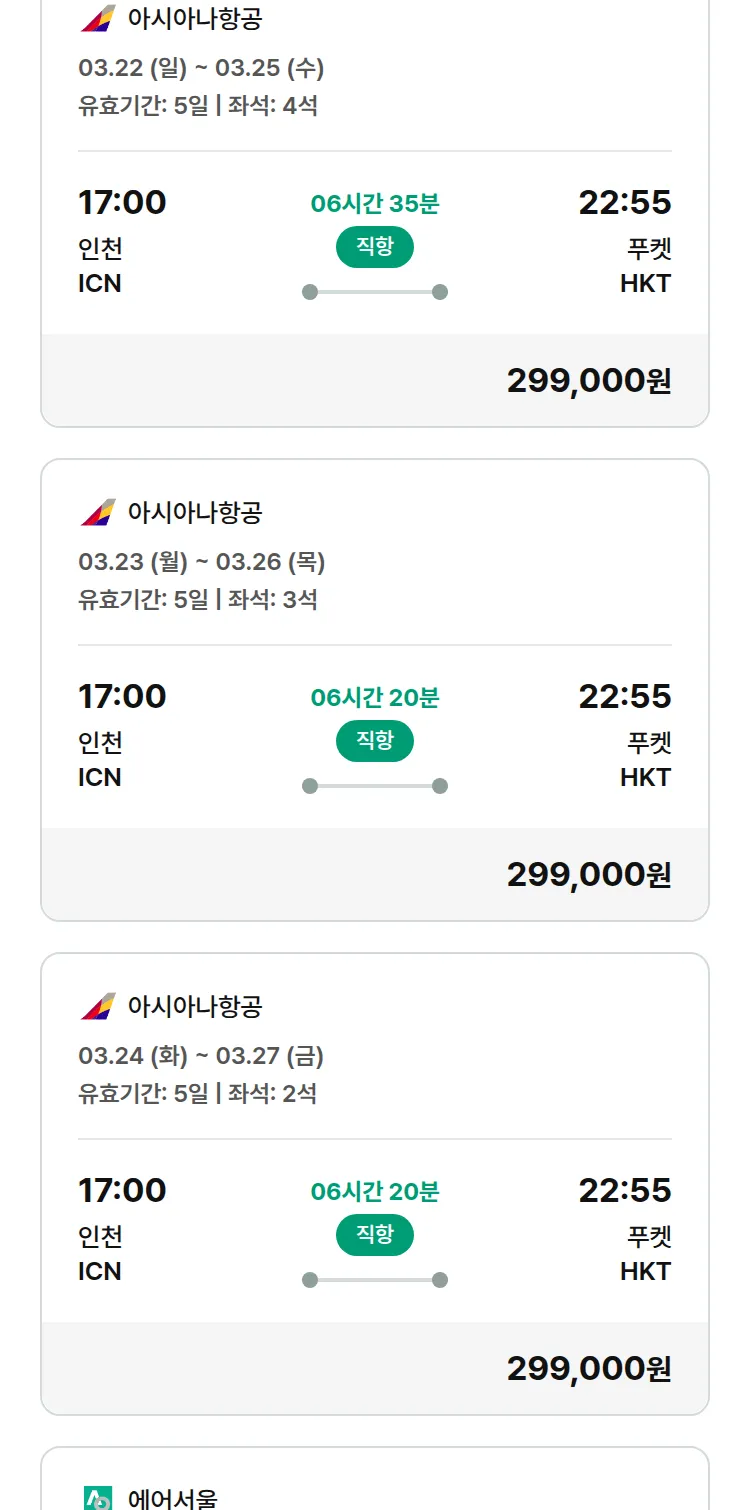The image size is (750, 1510).
Task: Click date range 03.24 (화) ~ 03.27 (금)
Action: (201, 1056)
